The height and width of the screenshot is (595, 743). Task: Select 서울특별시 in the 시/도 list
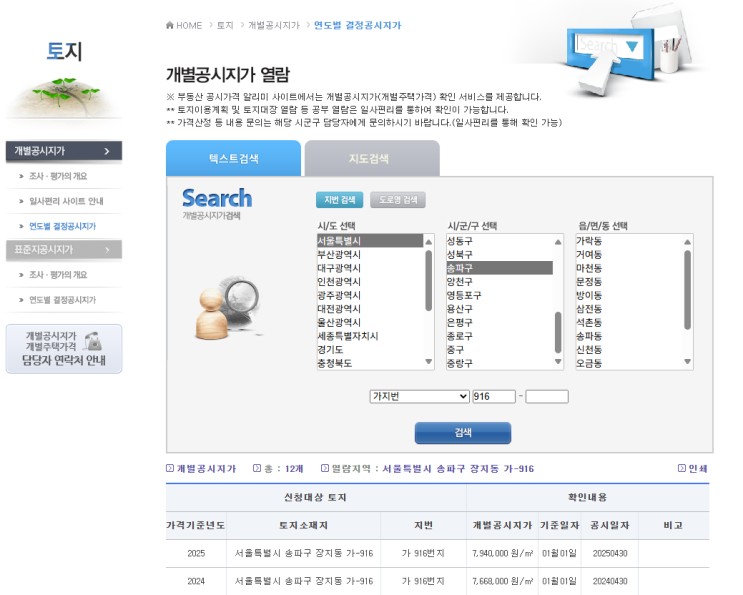click(x=370, y=241)
